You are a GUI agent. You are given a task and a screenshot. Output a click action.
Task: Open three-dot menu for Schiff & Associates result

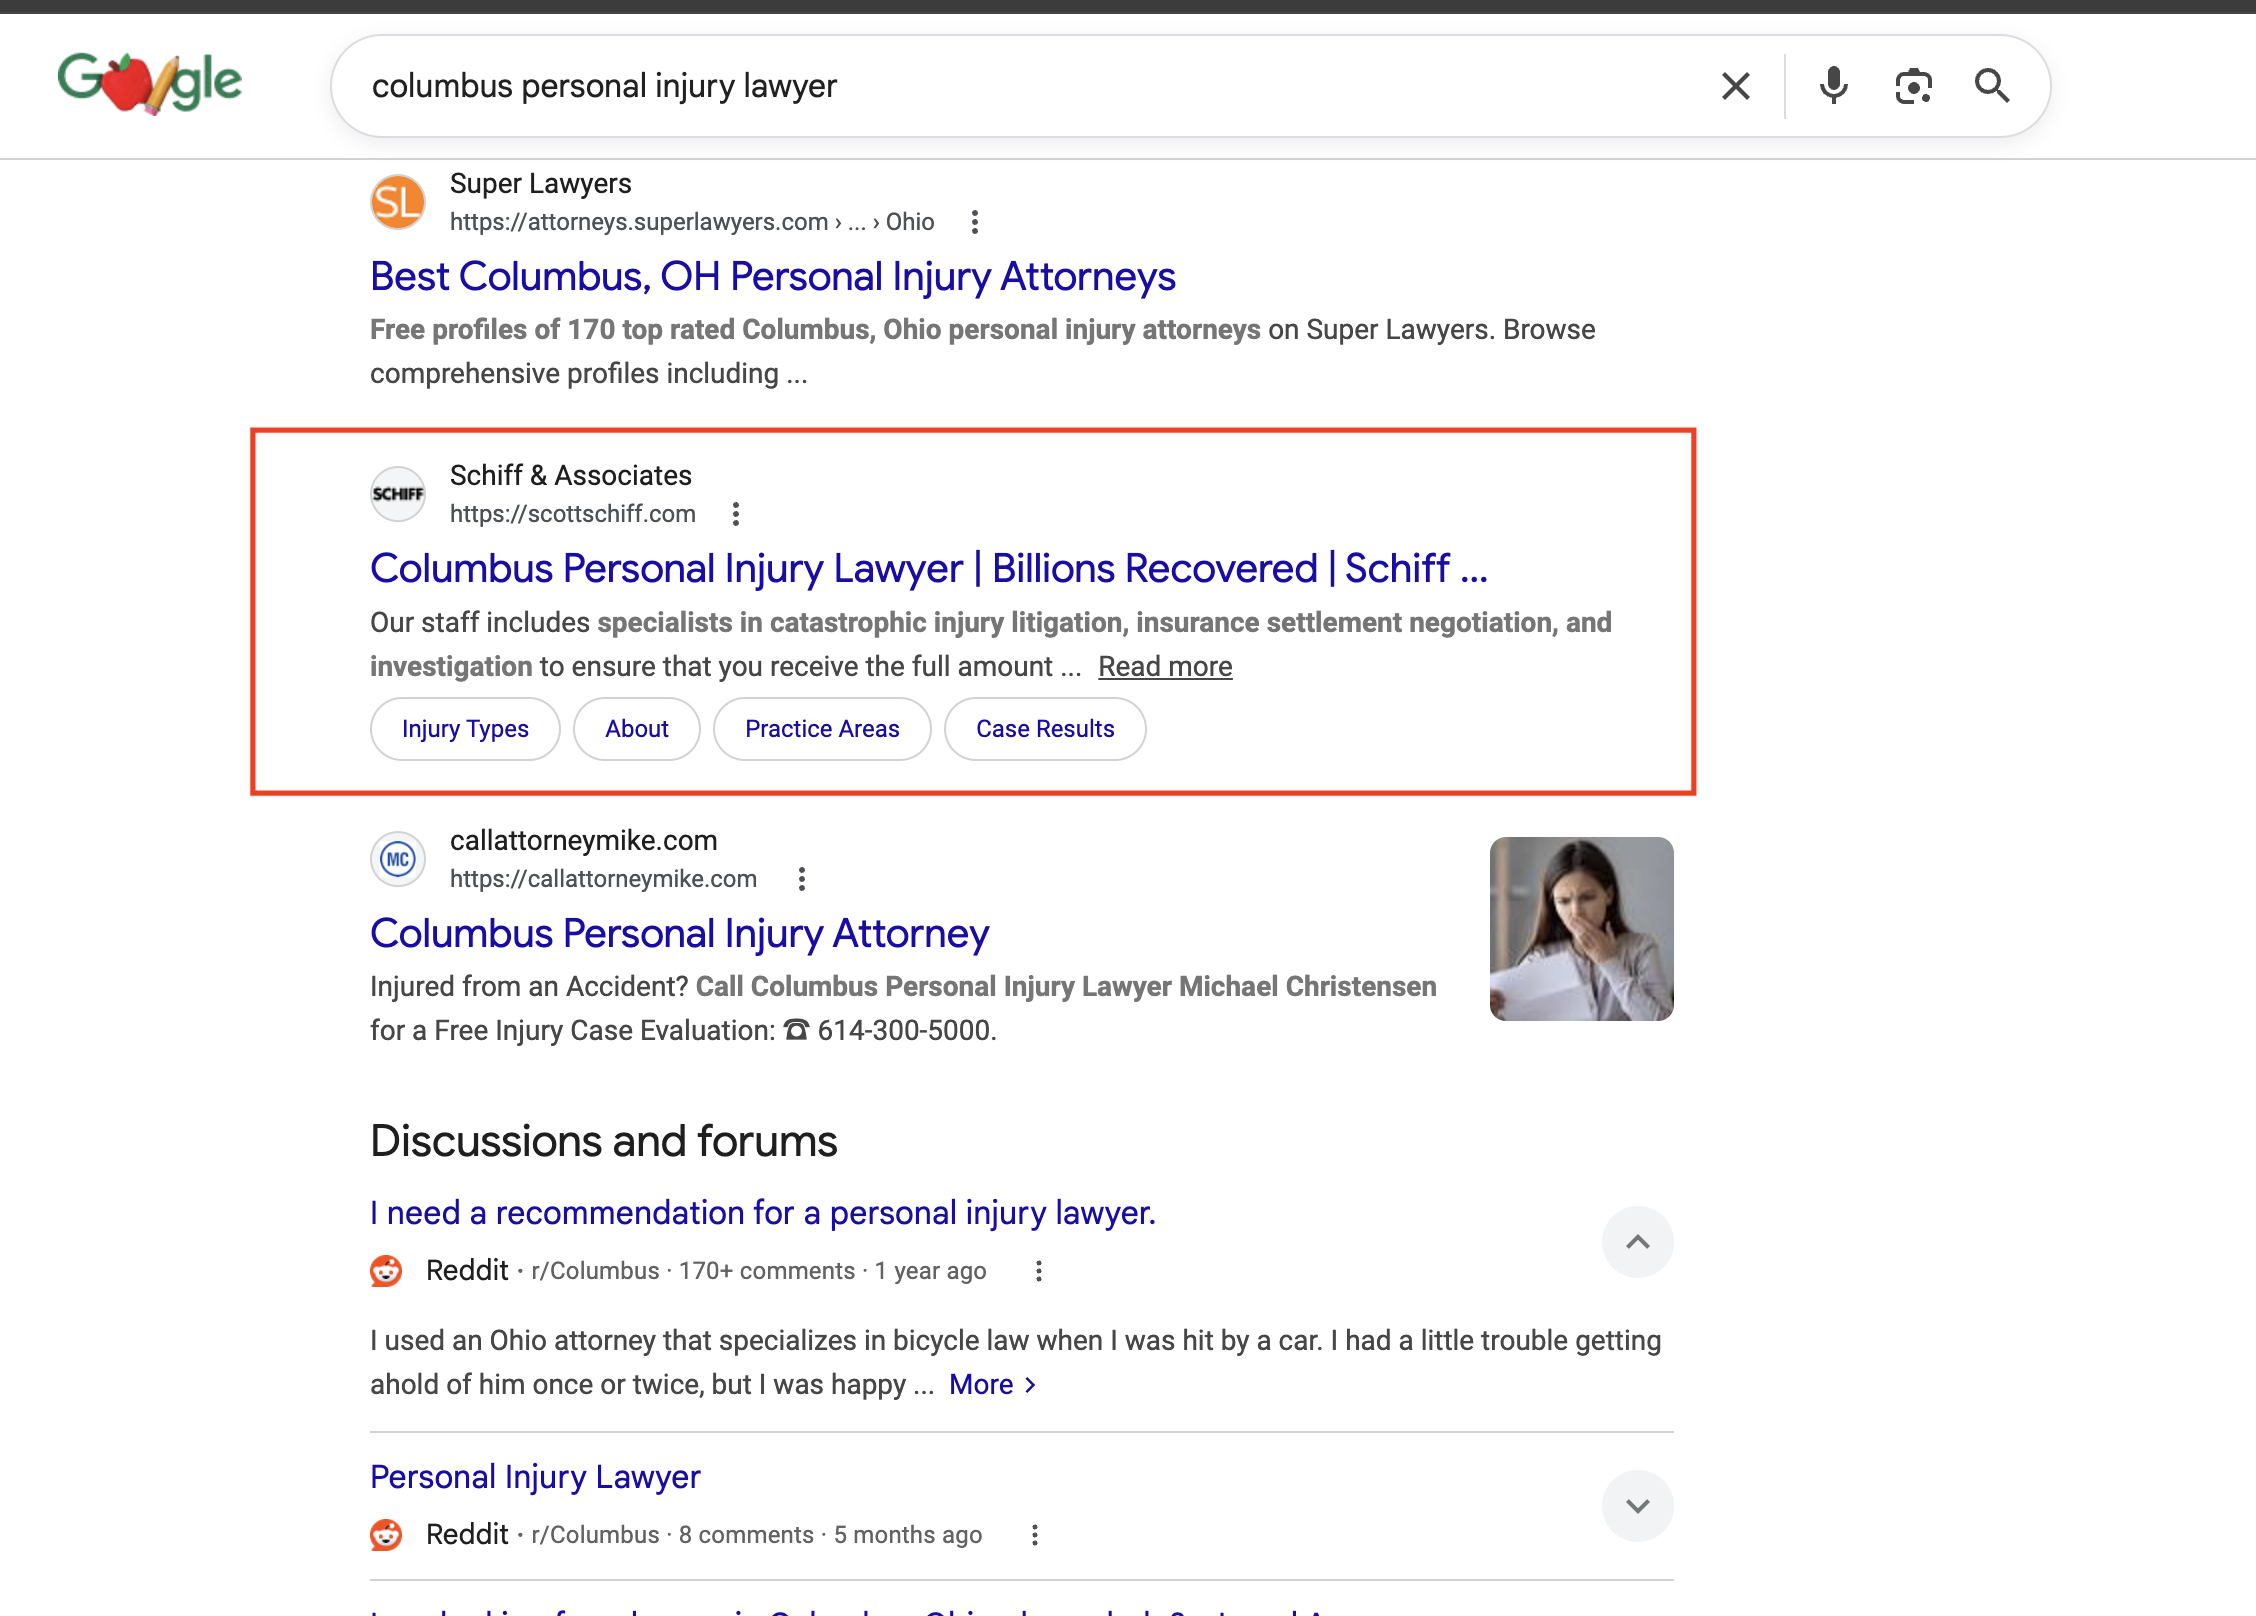[736, 514]
